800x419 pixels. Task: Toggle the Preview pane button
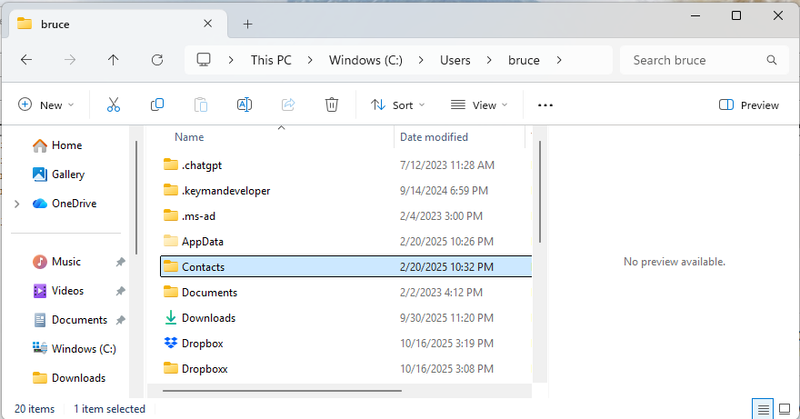[749, 105]
